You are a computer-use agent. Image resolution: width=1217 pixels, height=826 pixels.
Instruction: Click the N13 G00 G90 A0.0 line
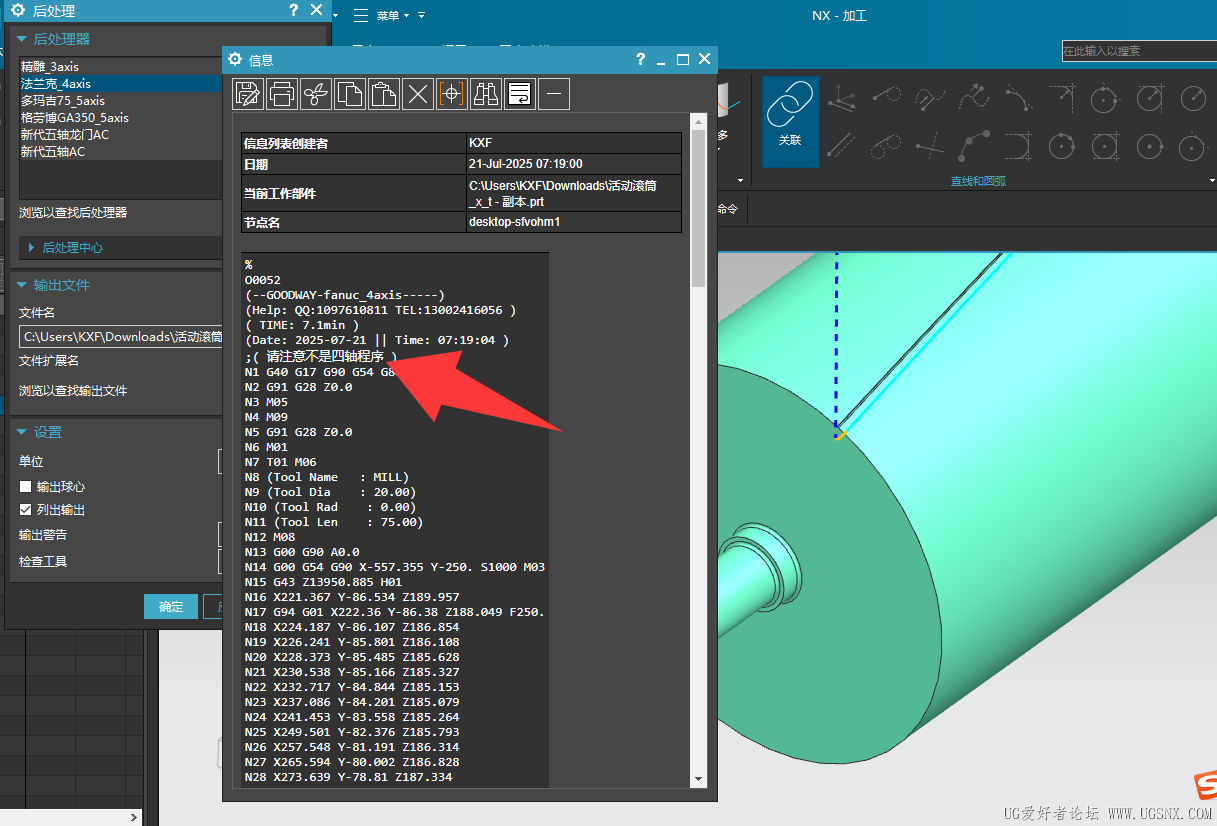pos(302,552)
